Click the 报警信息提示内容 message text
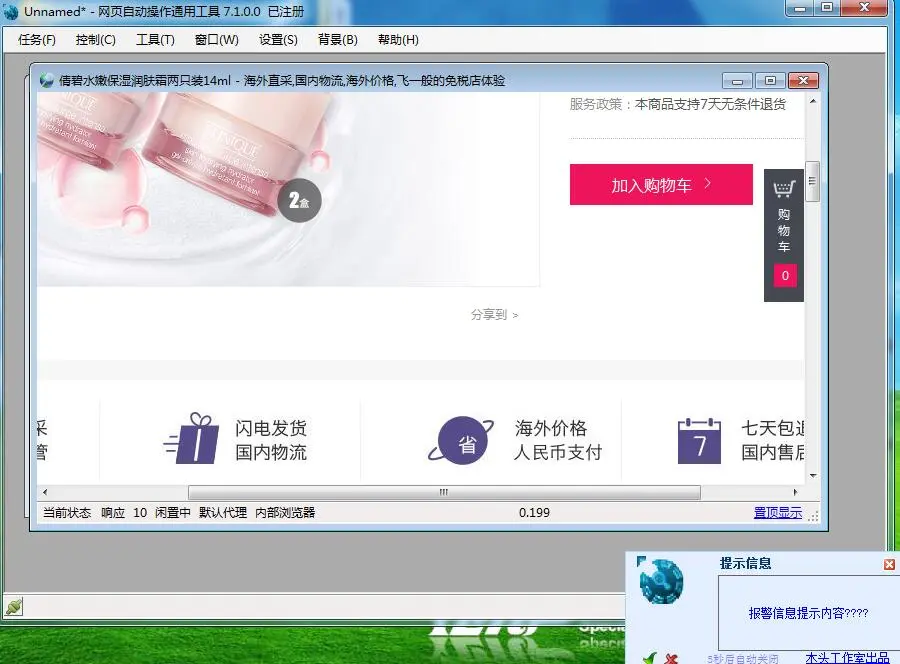The image size is (900, 664). coord(808,613)
